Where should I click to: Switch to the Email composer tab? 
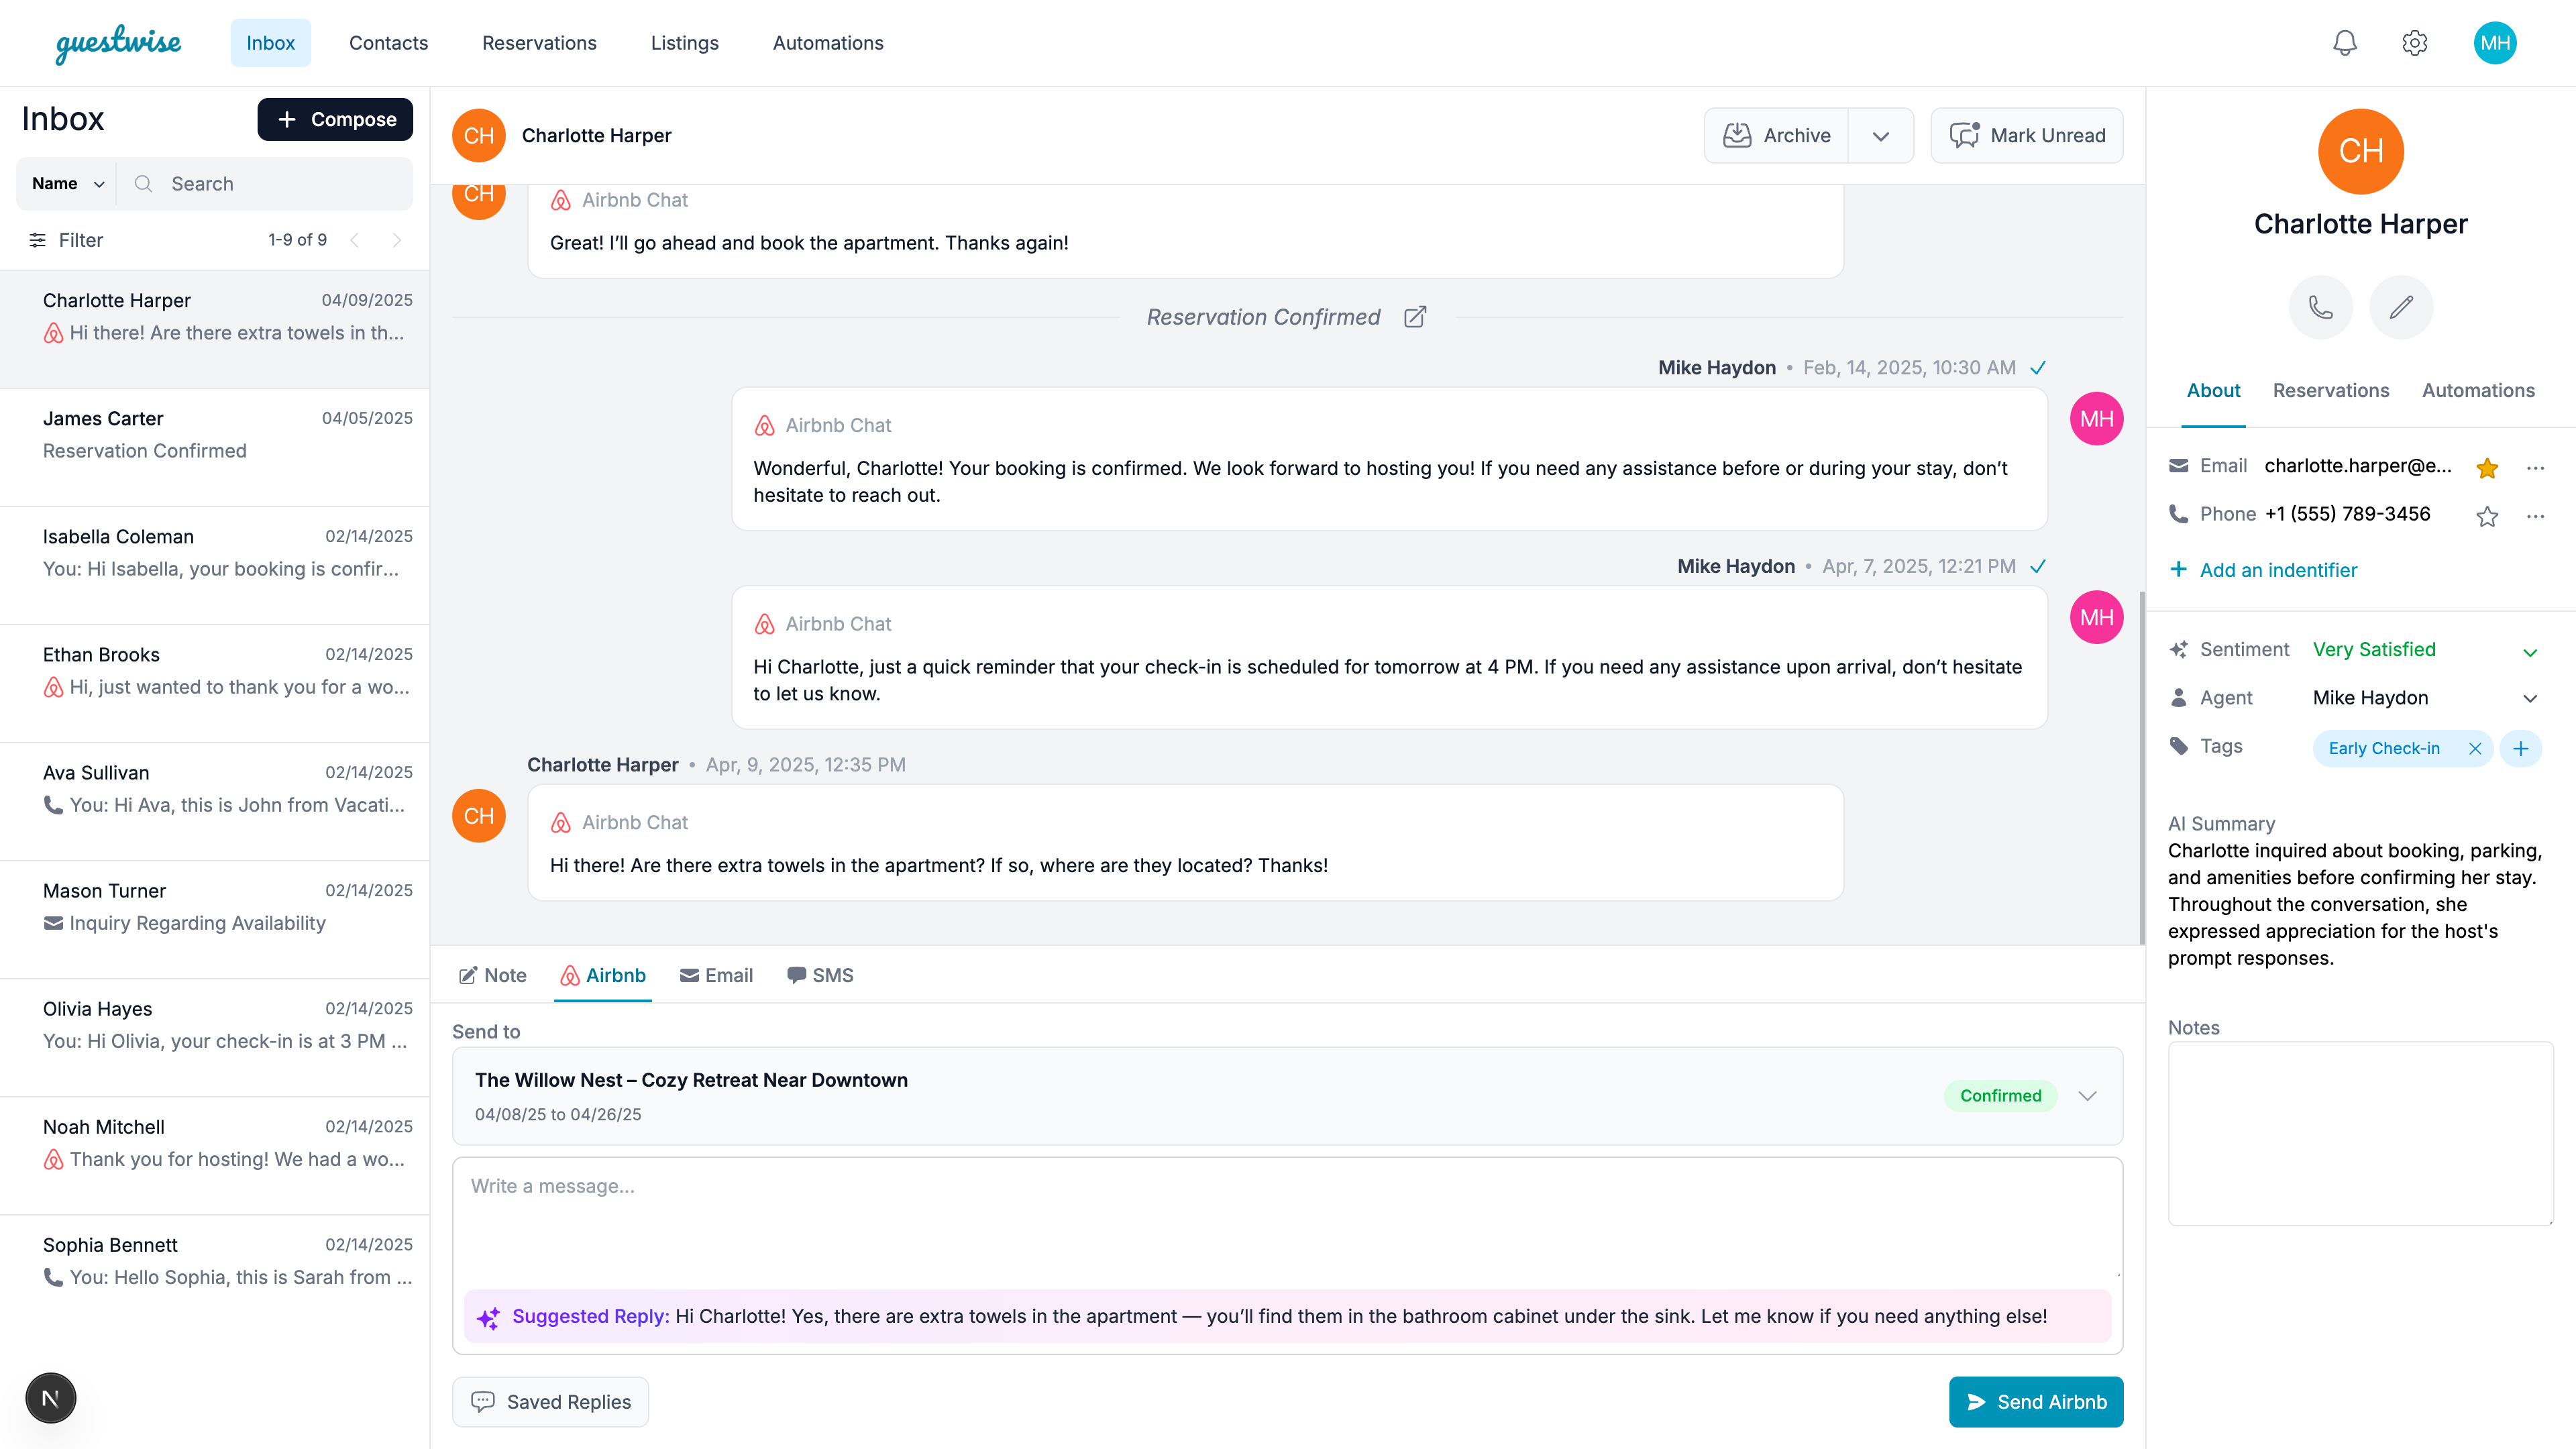click(716, 976)
